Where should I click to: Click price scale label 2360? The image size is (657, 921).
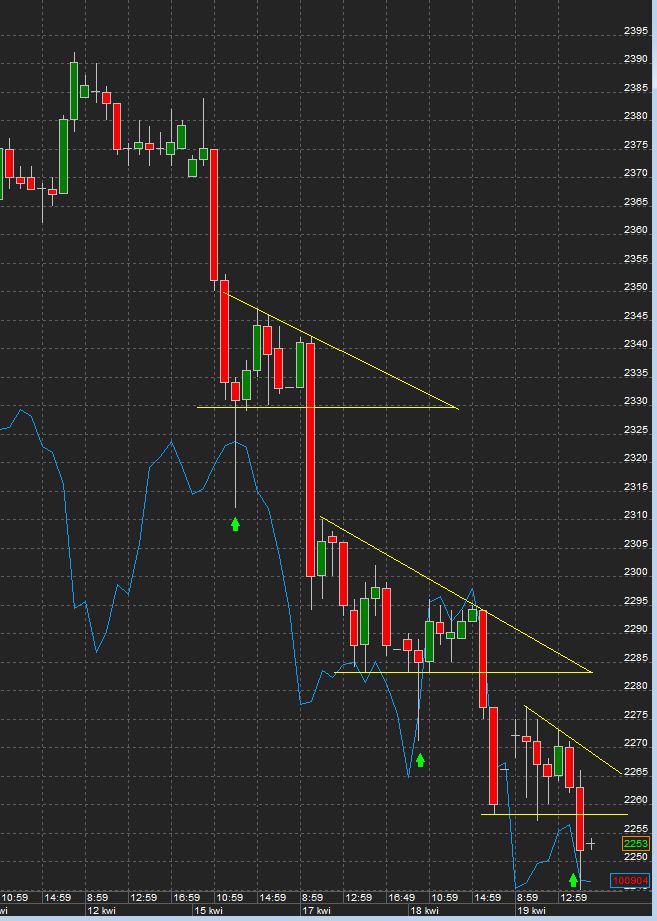tap(636, 230)
